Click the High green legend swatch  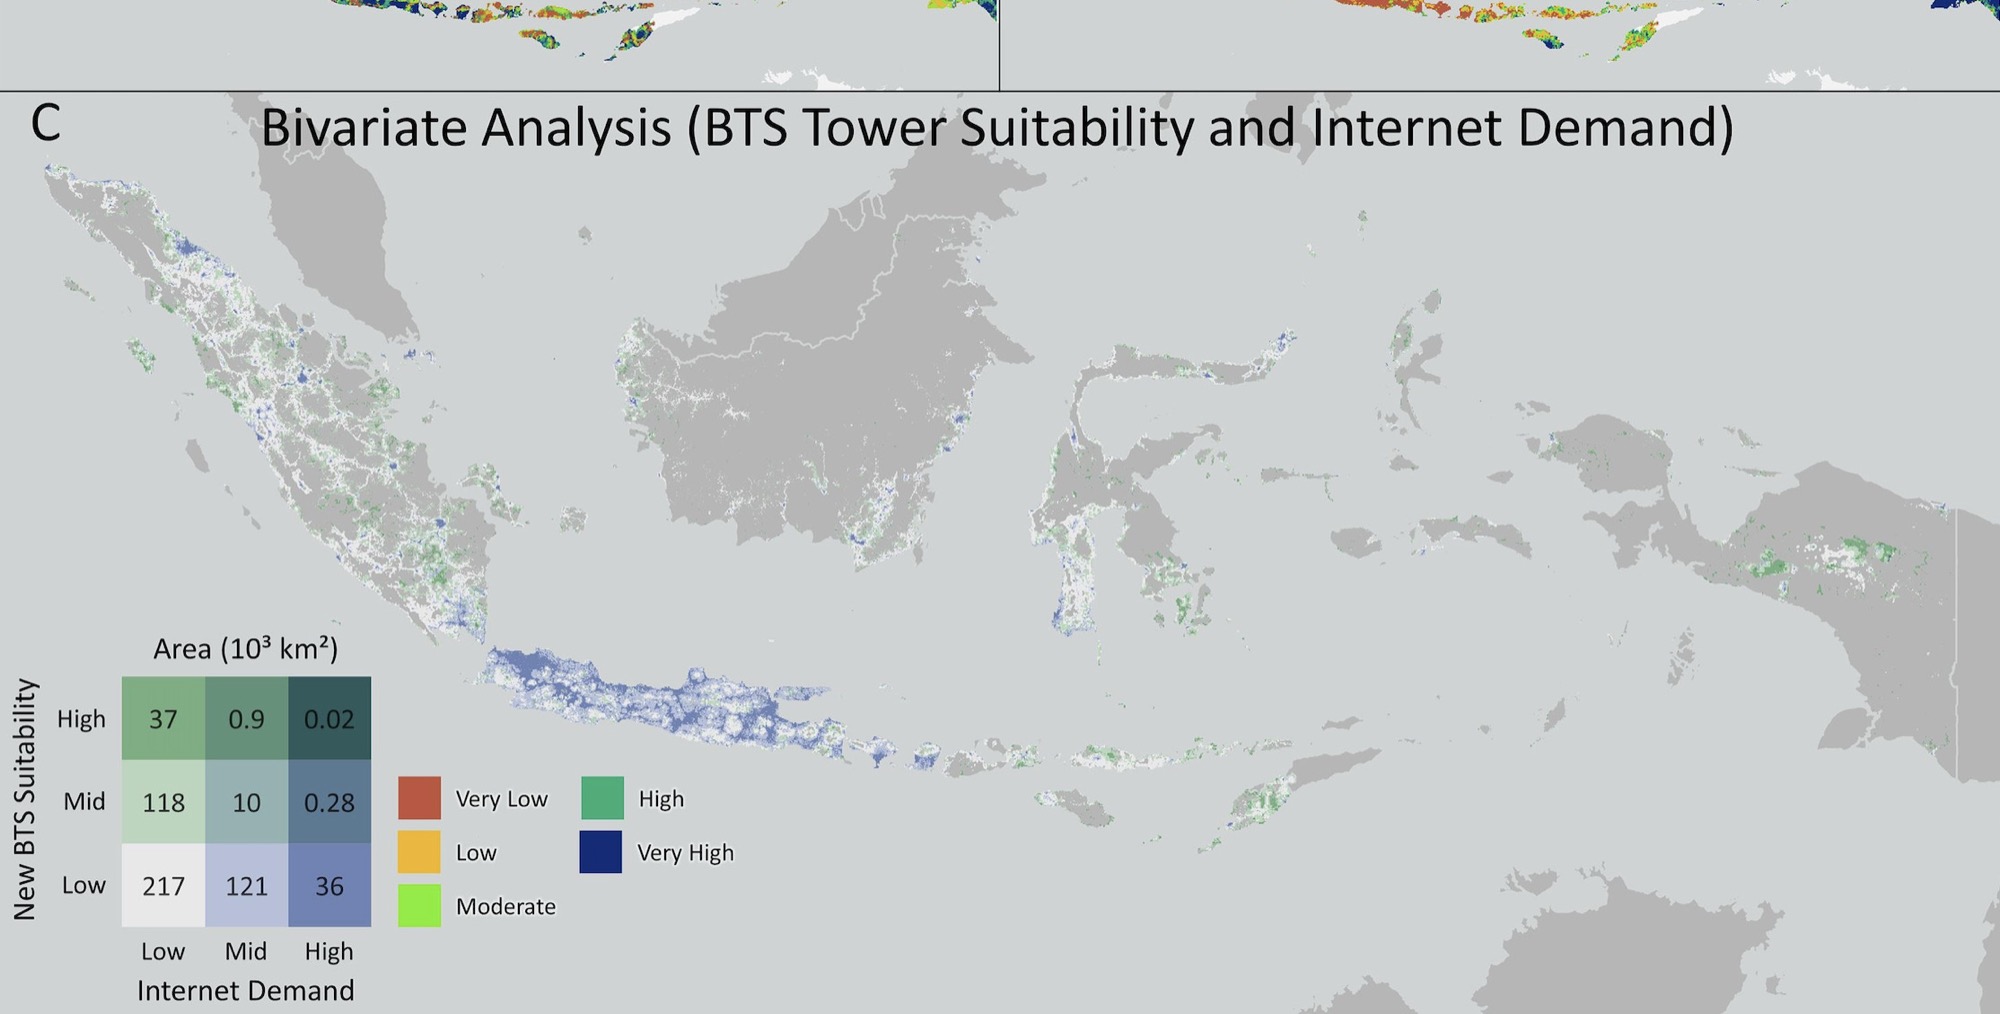pyautogui.click(x=602, y=798)
